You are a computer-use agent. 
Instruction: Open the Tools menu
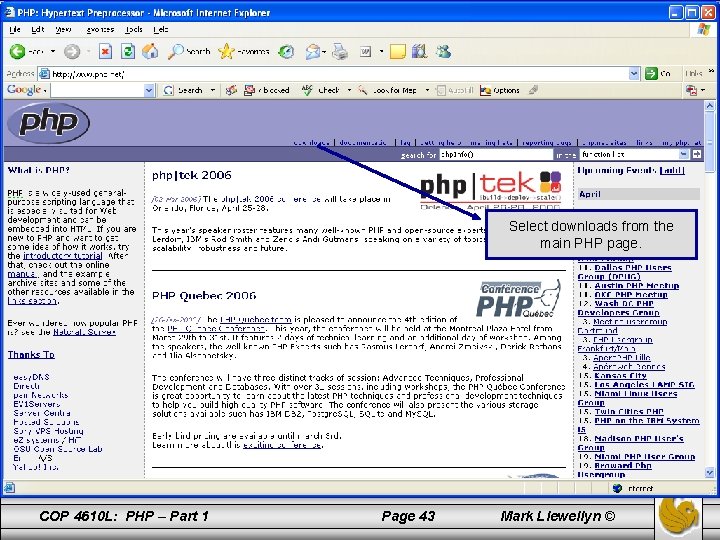click(x=134, y=29)
